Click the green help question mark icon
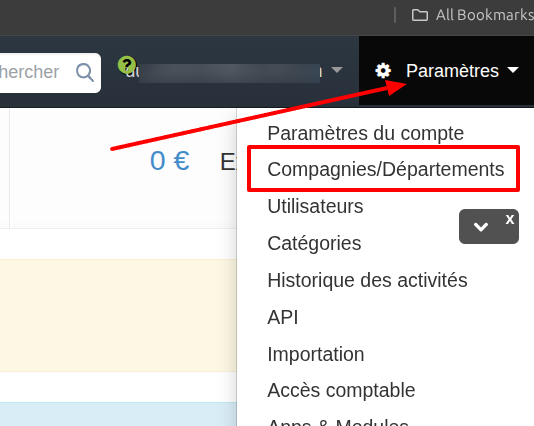 point(127,64)
